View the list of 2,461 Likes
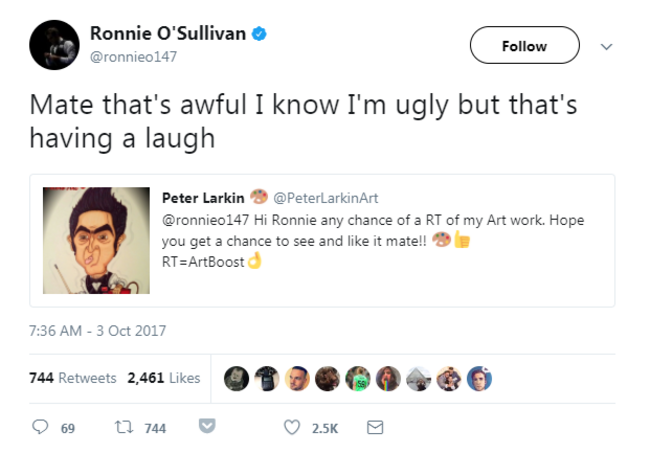The image size is (650, 453). click(x=163, y=378)
